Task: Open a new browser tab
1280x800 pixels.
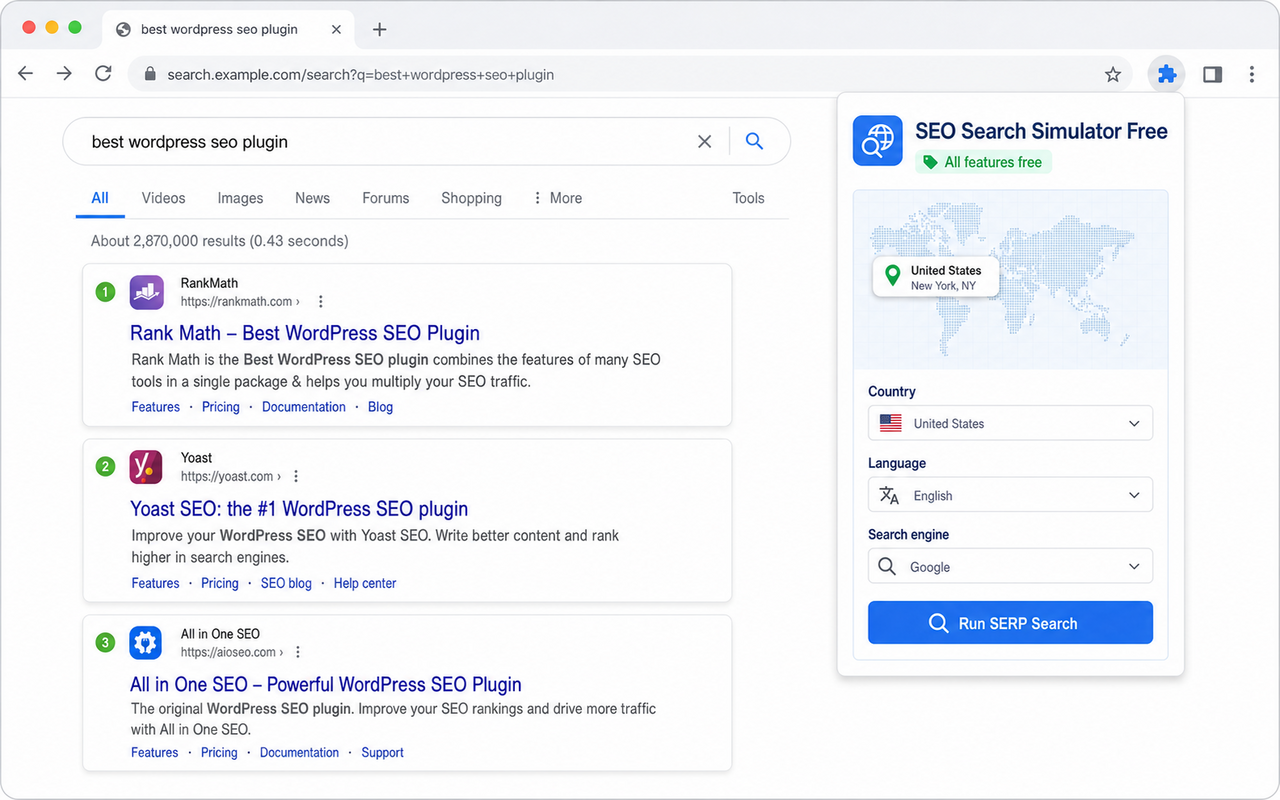Action: [x=379, y=29]
